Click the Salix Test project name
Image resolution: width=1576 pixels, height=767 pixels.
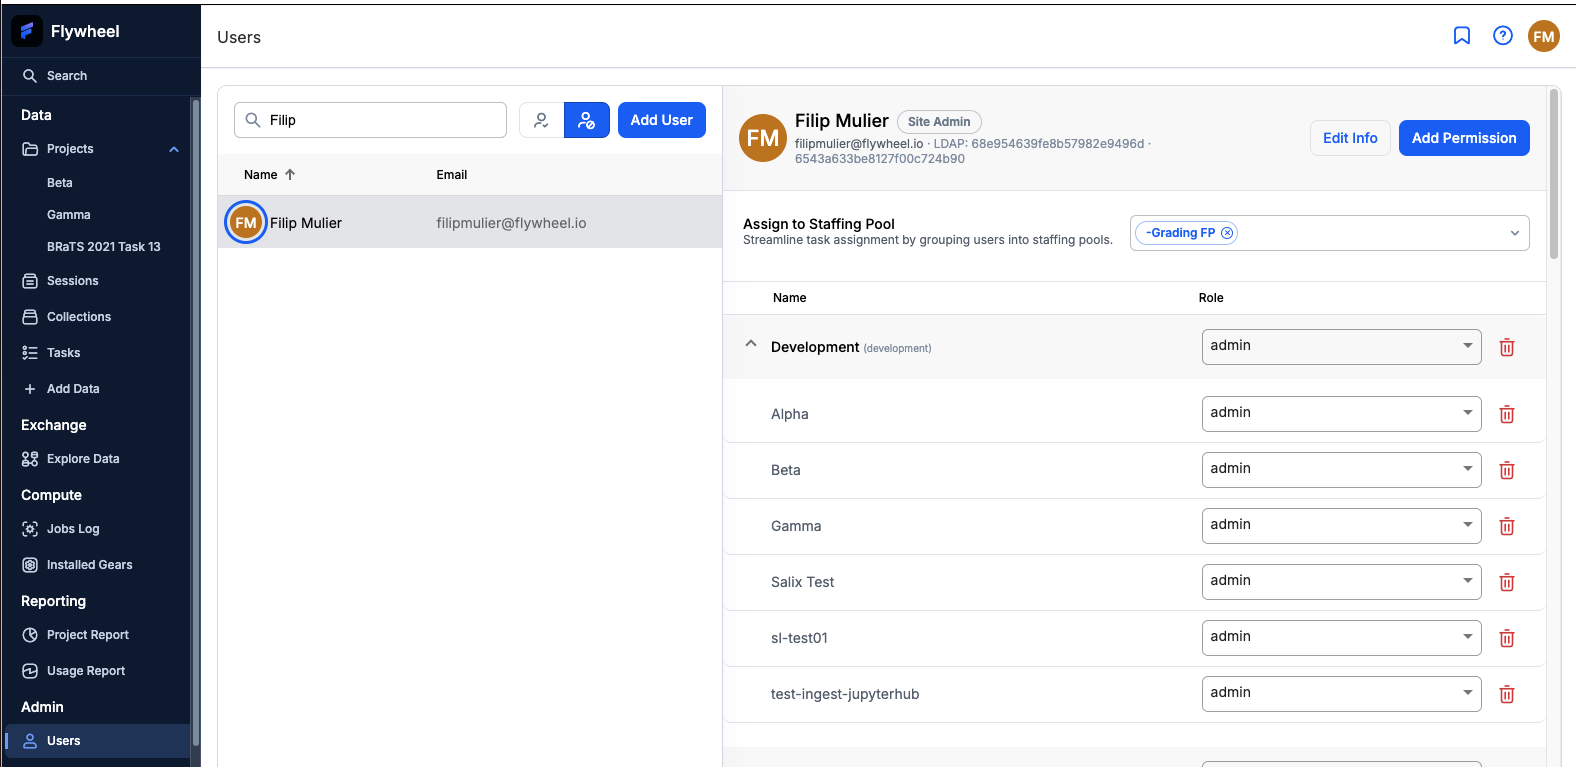tap(802, 582)
